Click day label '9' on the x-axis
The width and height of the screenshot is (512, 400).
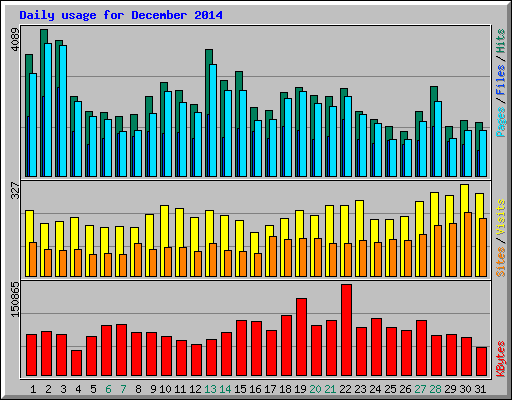[153, 389]
